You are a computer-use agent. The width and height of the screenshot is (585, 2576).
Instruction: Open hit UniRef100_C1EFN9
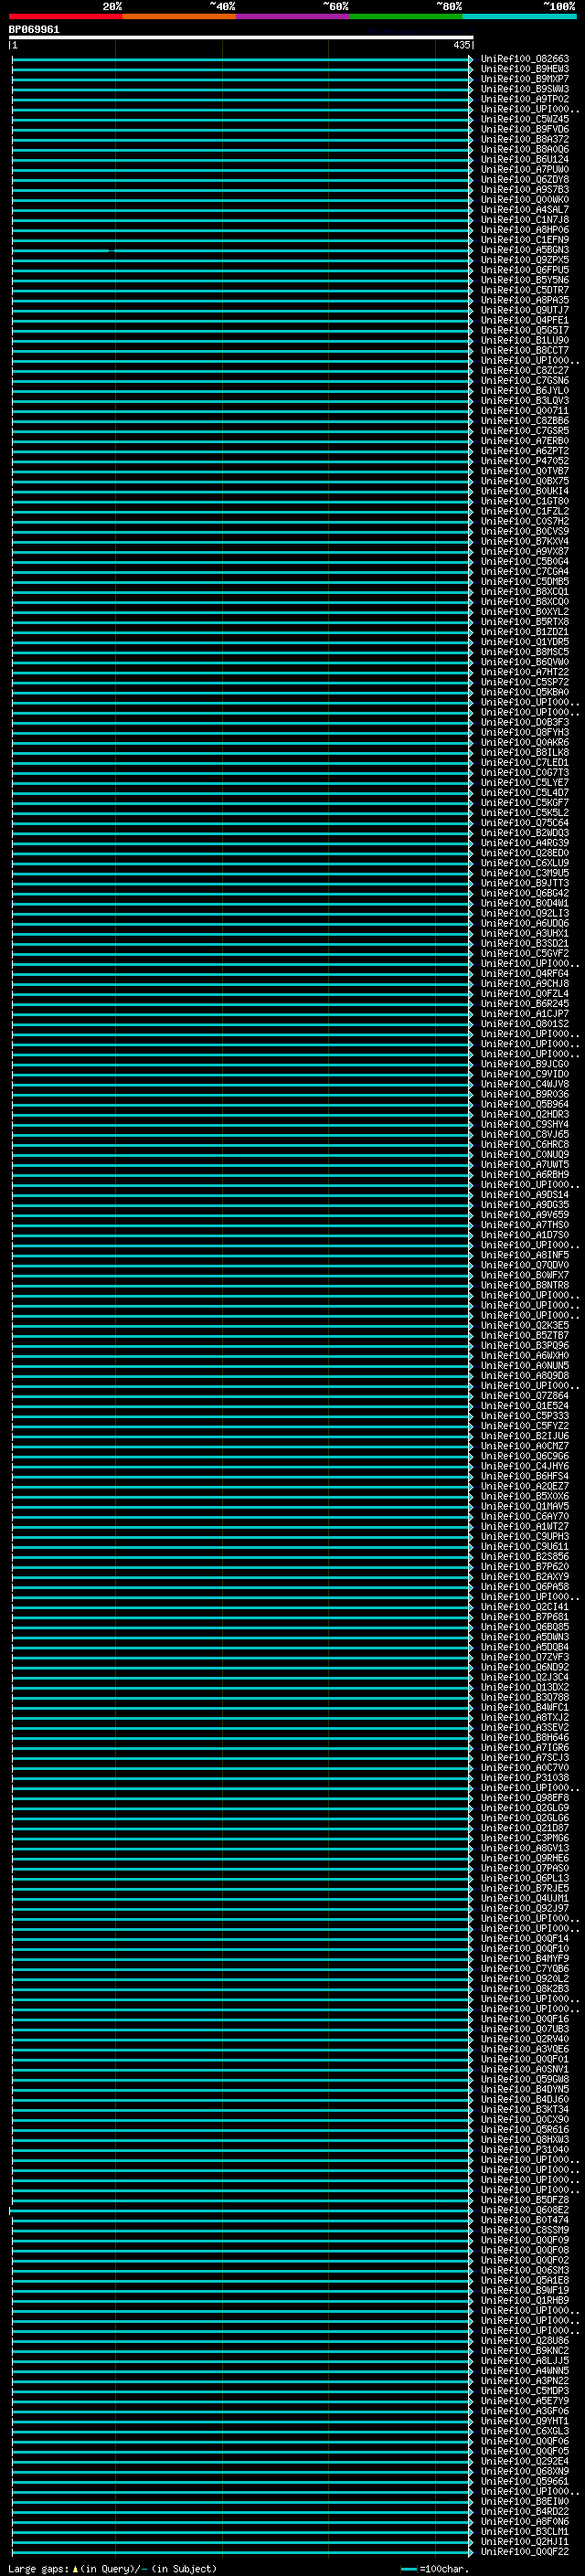(x=524, y=240)
